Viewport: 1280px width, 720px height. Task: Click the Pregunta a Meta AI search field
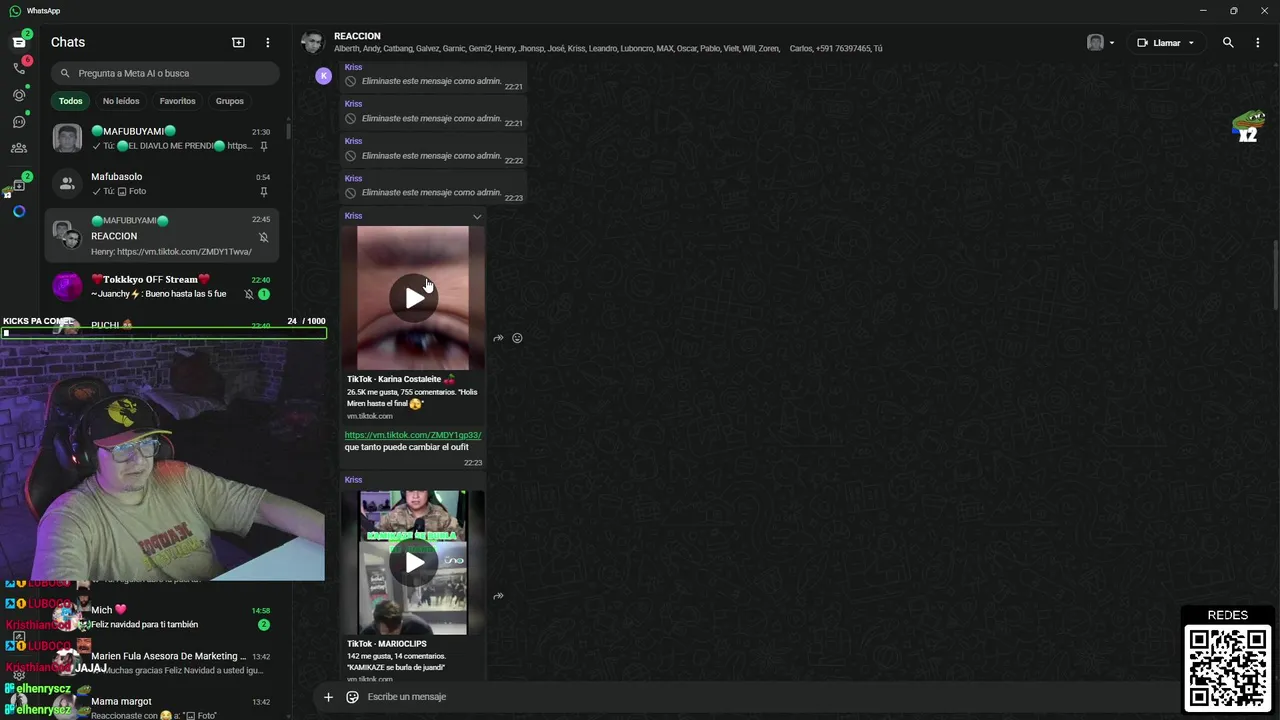click(x=165, y=73)
